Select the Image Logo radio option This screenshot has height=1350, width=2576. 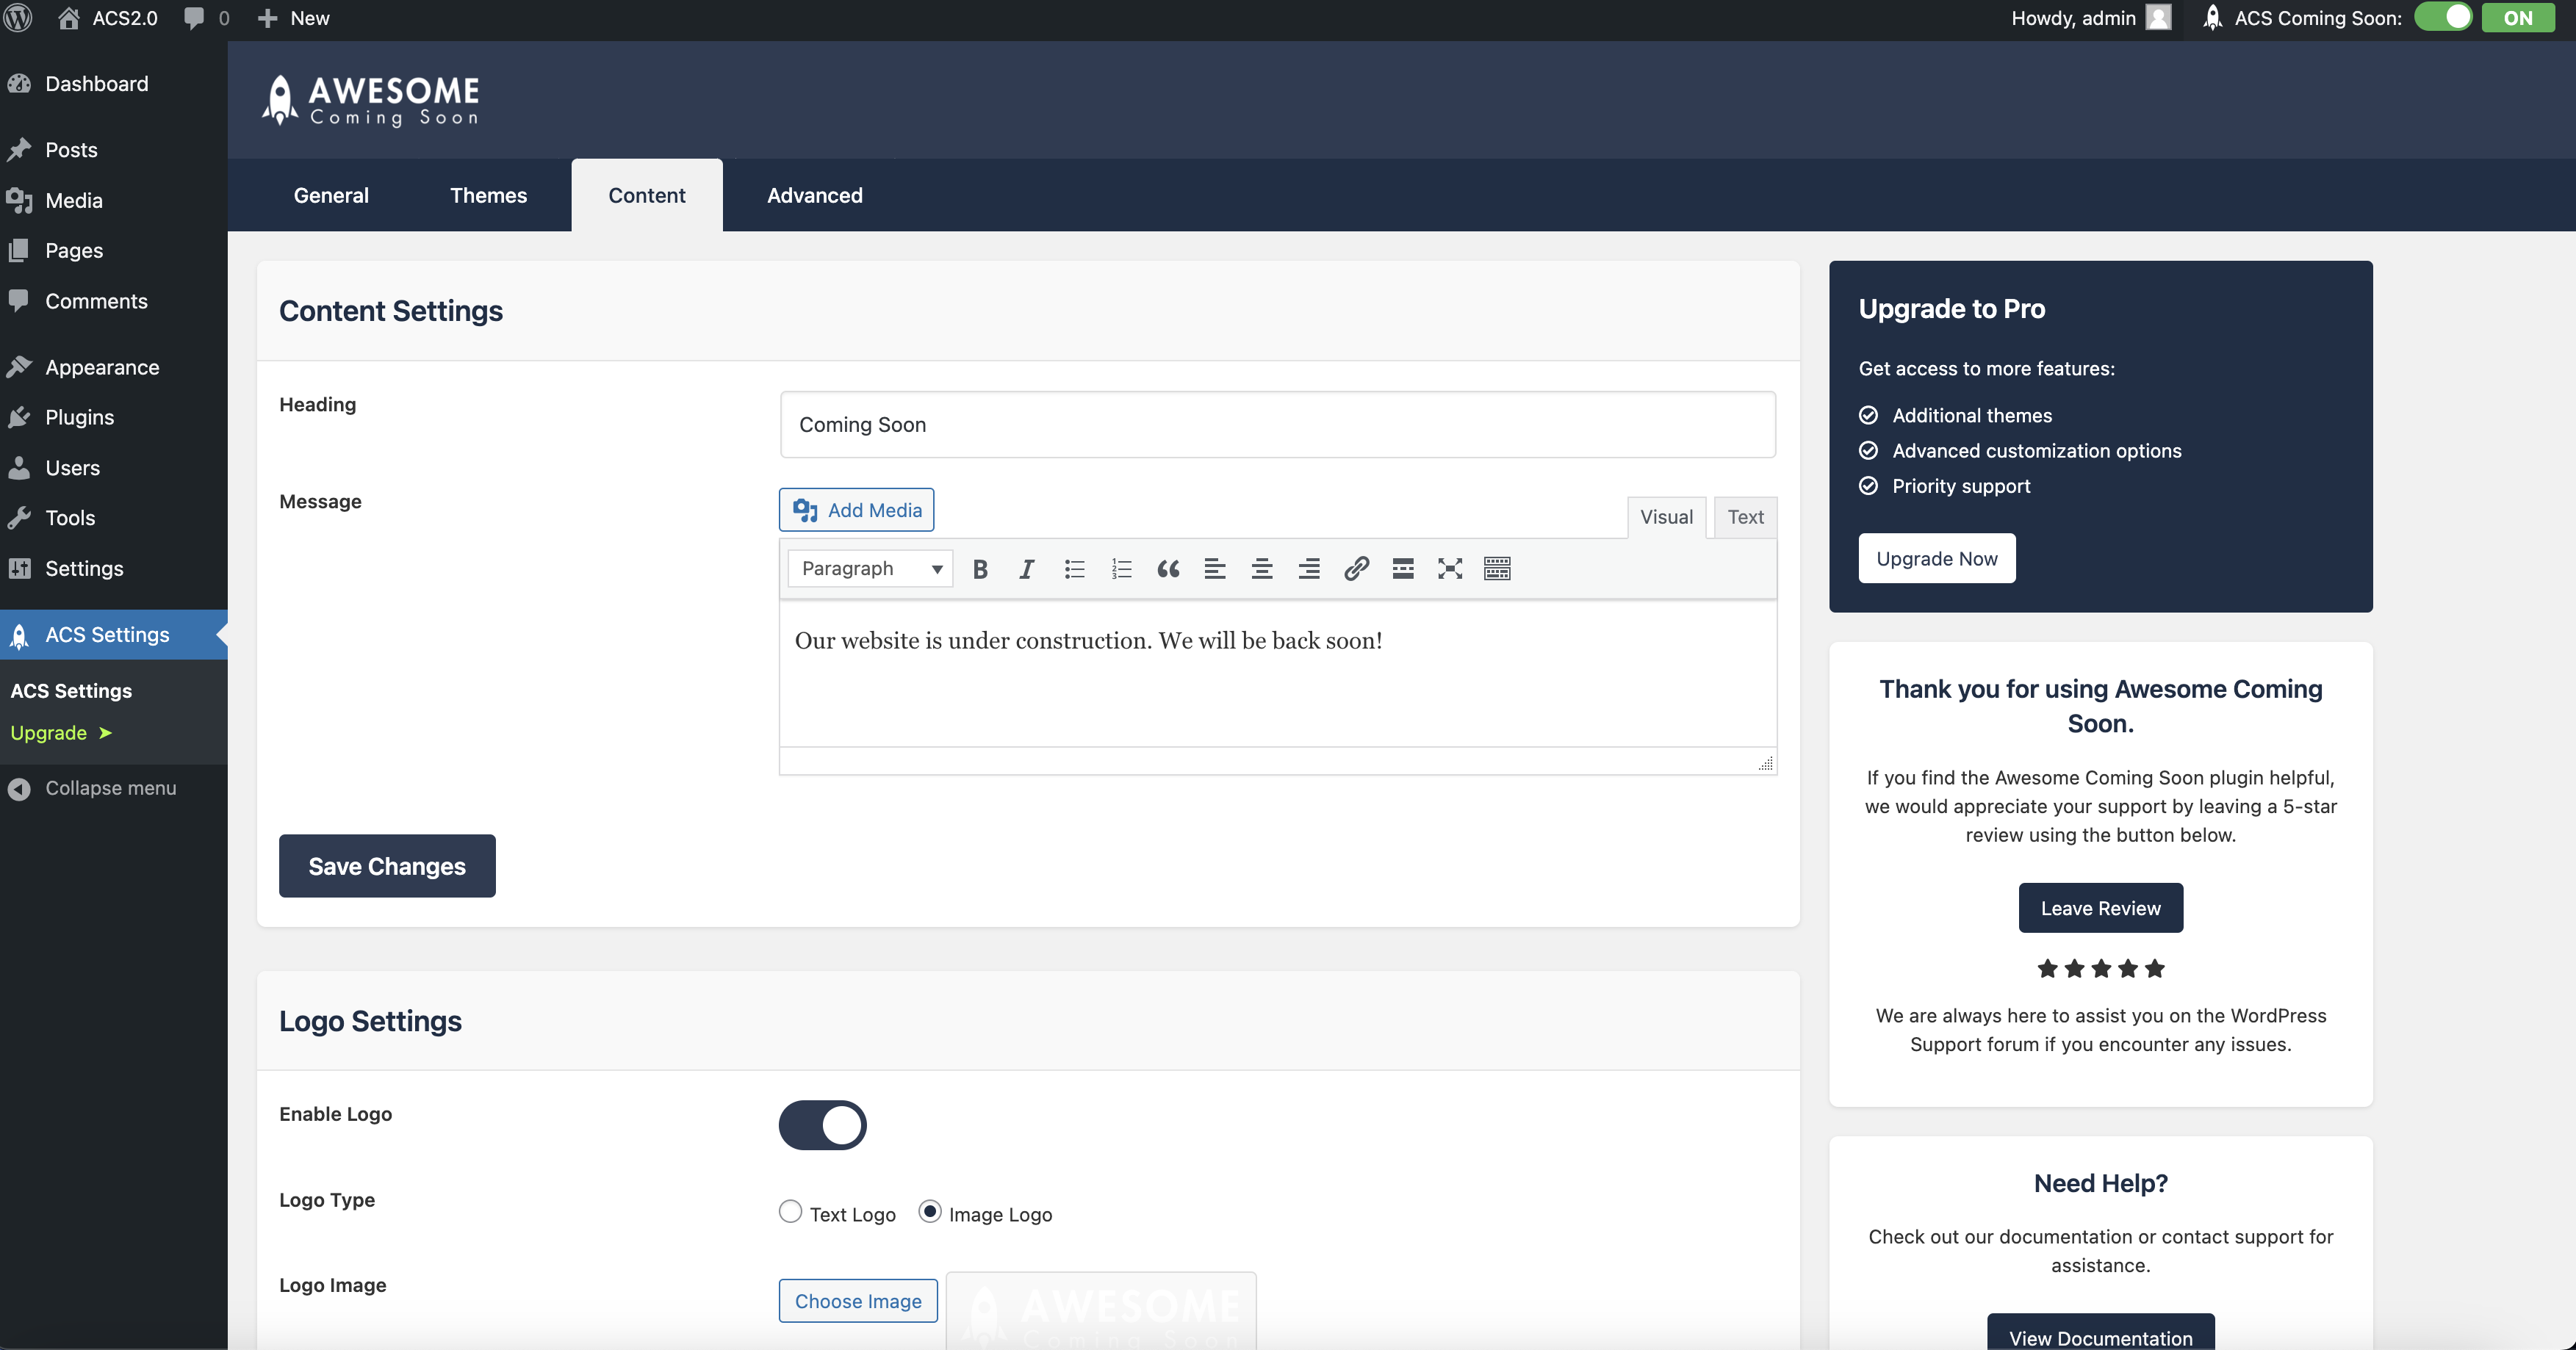click(930, 1211)
